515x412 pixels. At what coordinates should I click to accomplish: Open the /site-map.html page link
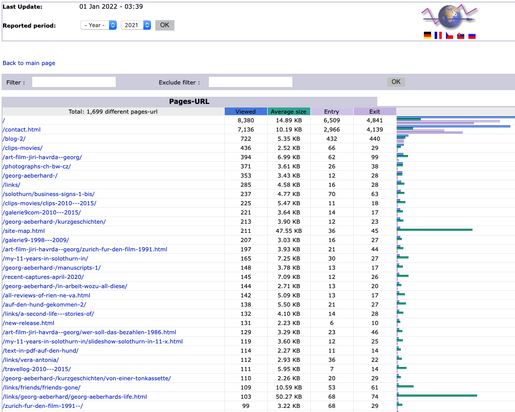pyautogui.click(x=24, y=231)
